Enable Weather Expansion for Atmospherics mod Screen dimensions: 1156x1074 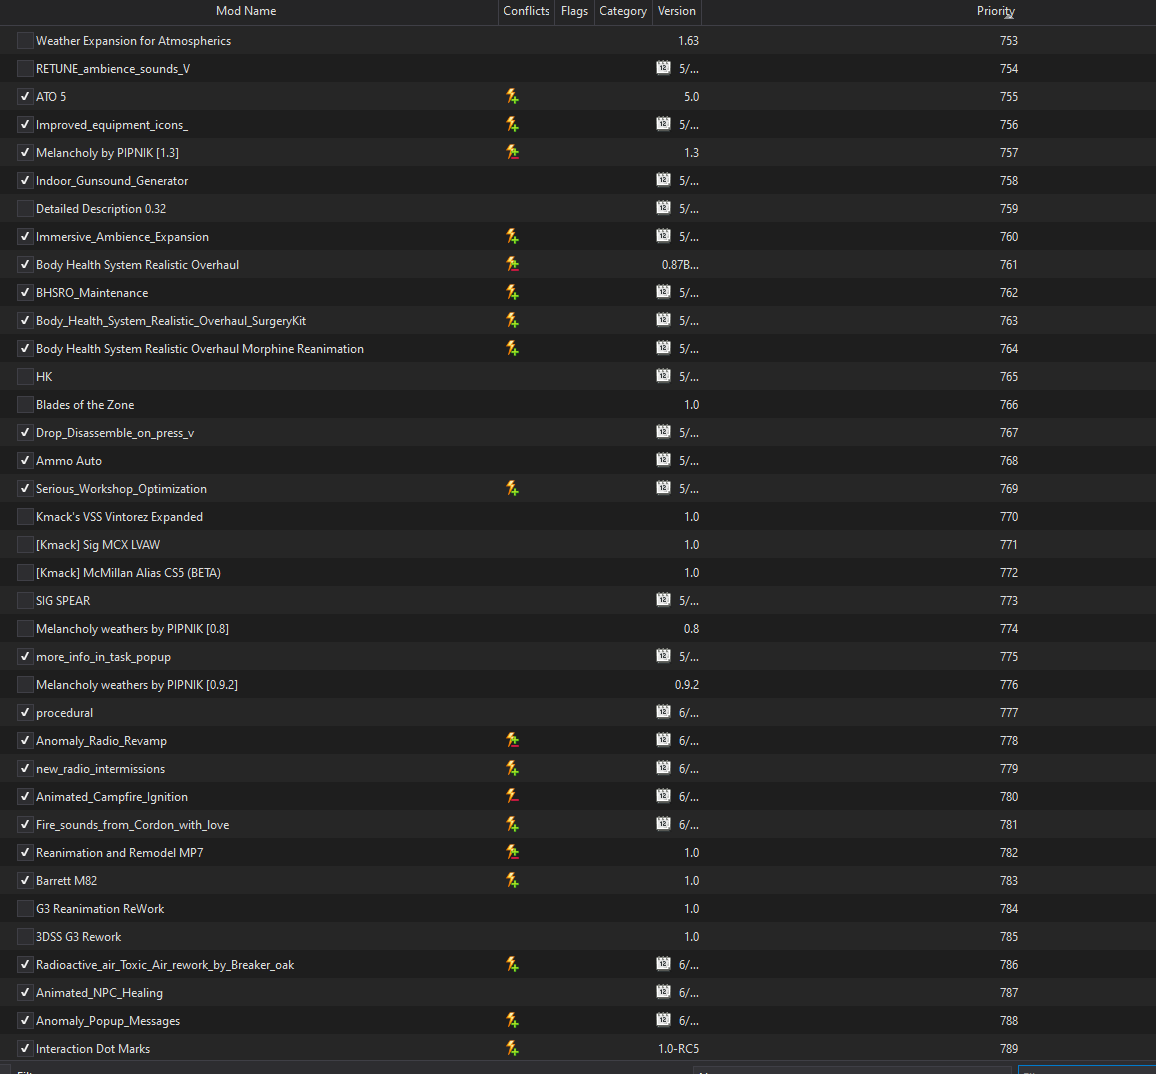pyautogui.click(x=25, y=41)
